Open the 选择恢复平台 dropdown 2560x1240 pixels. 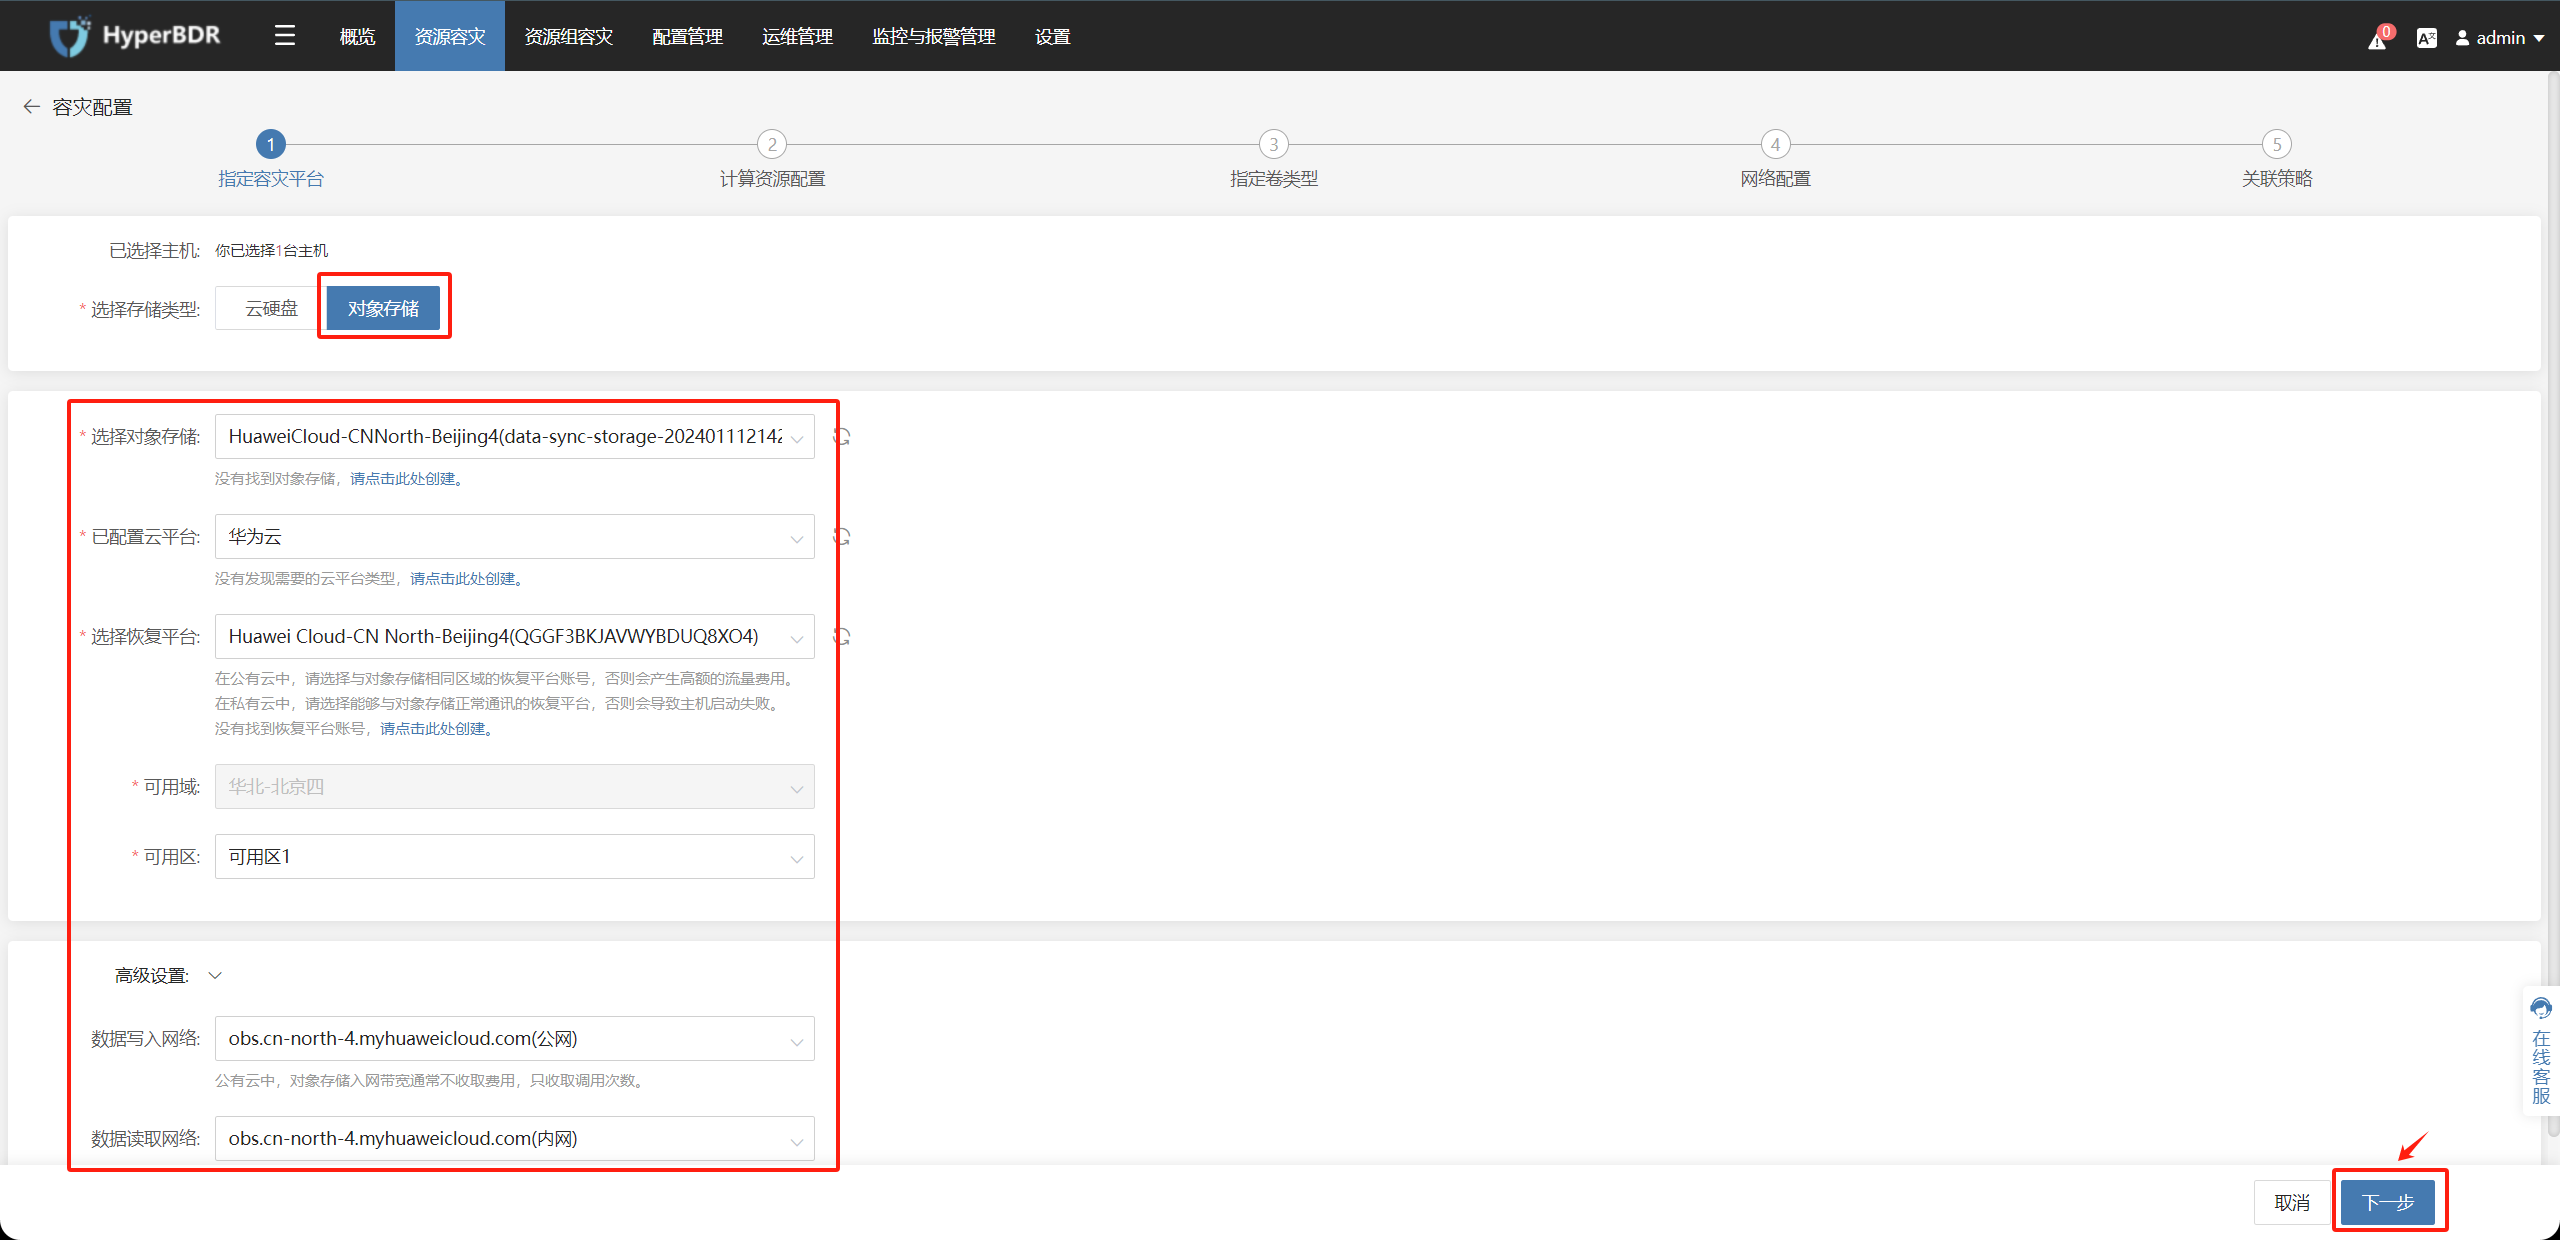514,636
